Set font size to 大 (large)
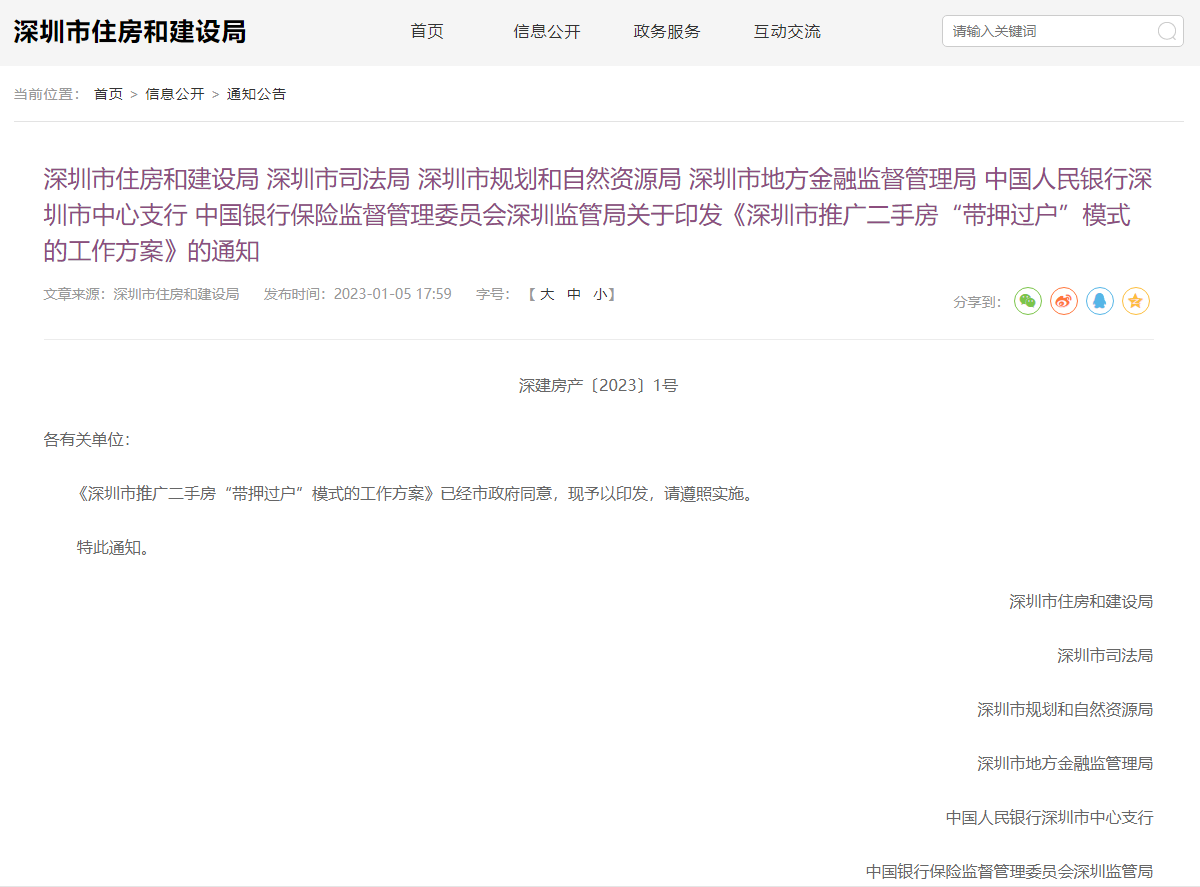This screenshot has width=1200, height=887. 547,294
